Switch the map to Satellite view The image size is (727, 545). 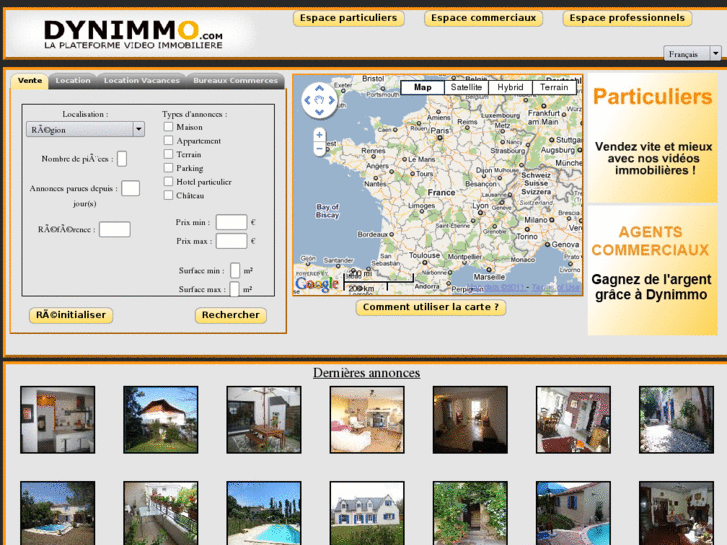pyautogui.click(x=466, y=88)
